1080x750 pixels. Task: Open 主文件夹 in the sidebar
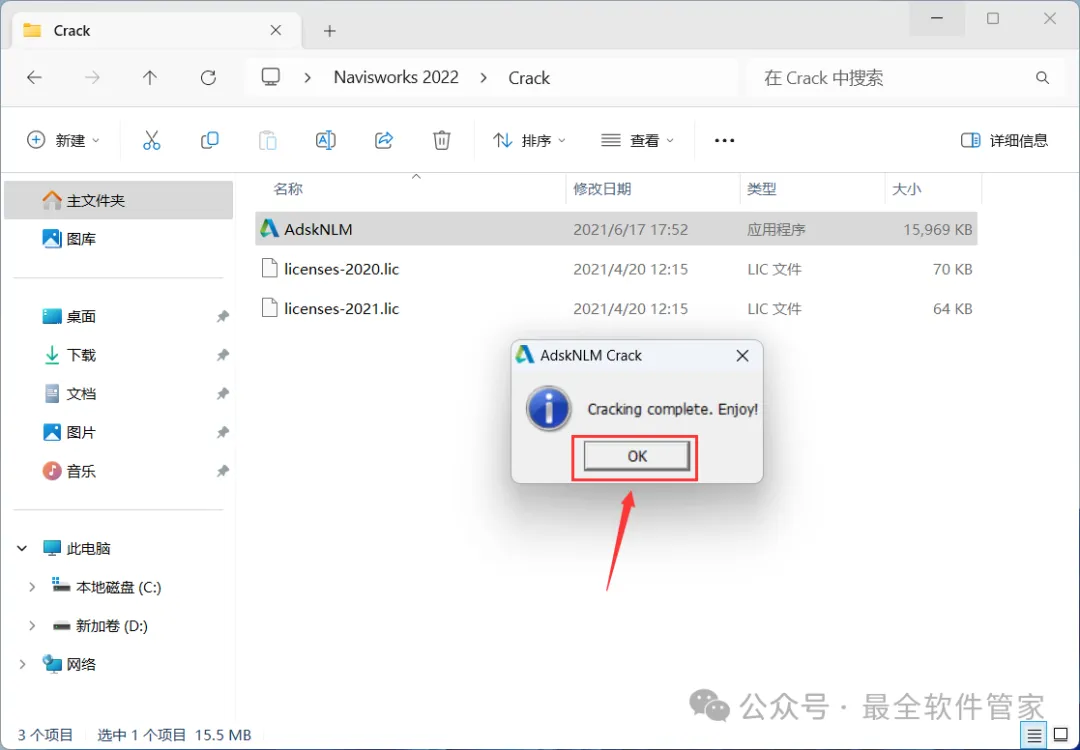118,200
